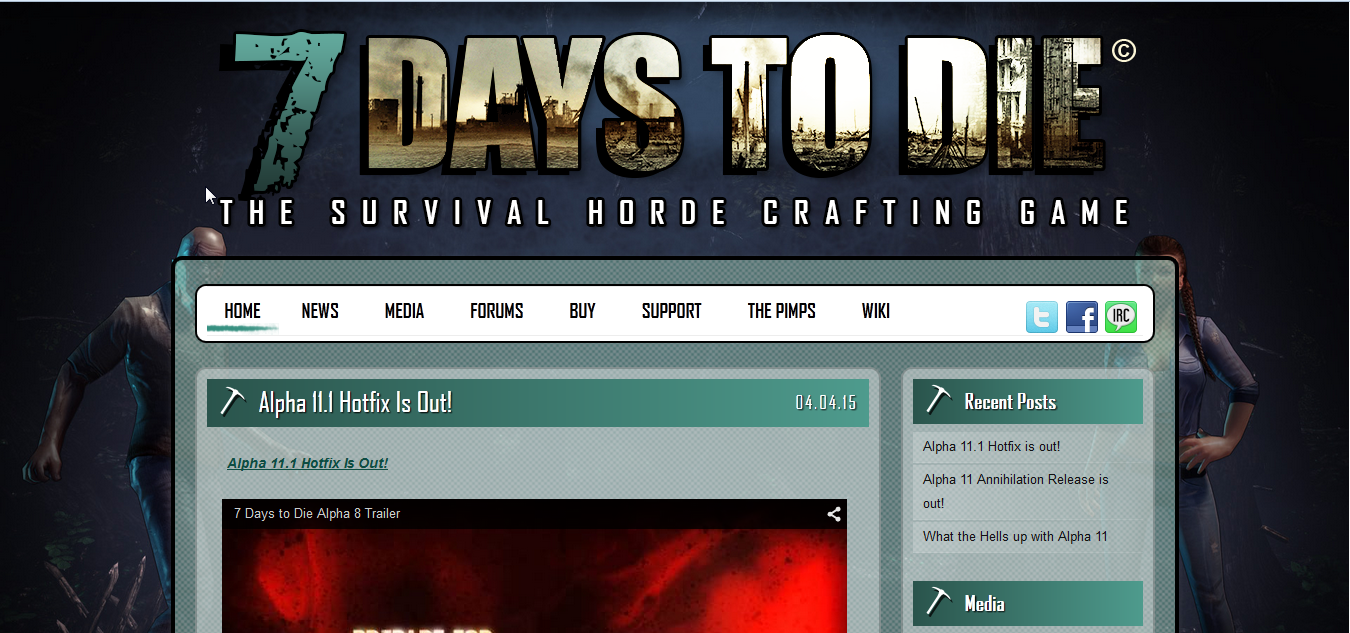Open the NEWS menu item
Viewport: 1350px width, 633px height.
point(320,311)
